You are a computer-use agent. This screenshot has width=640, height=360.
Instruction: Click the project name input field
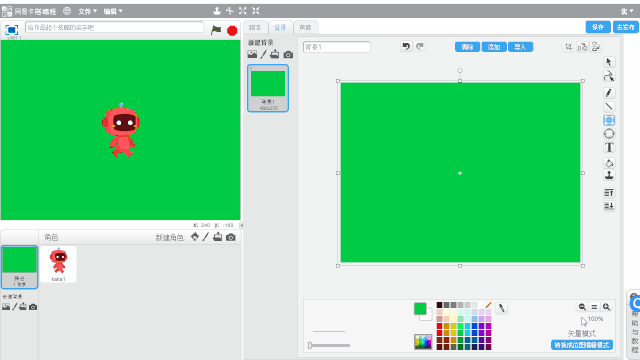click(x=114, y=27)
